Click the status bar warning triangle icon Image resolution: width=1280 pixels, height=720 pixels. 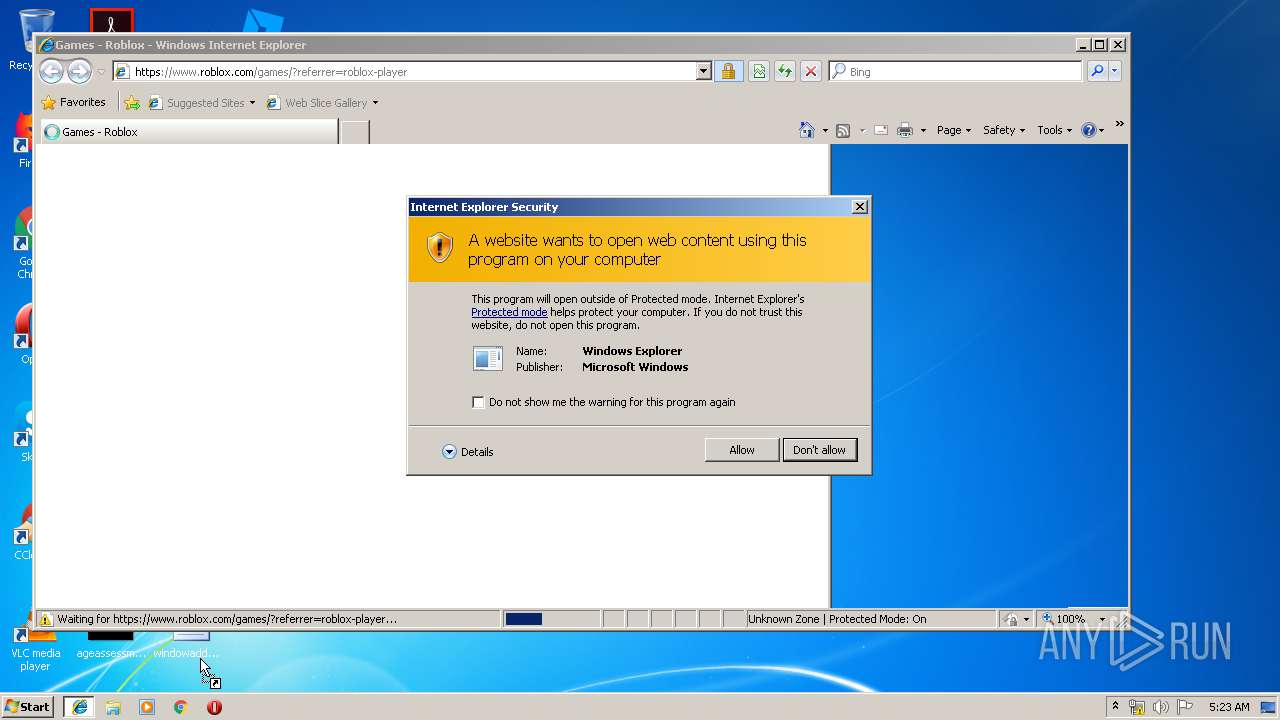click(x=46, y=620)
